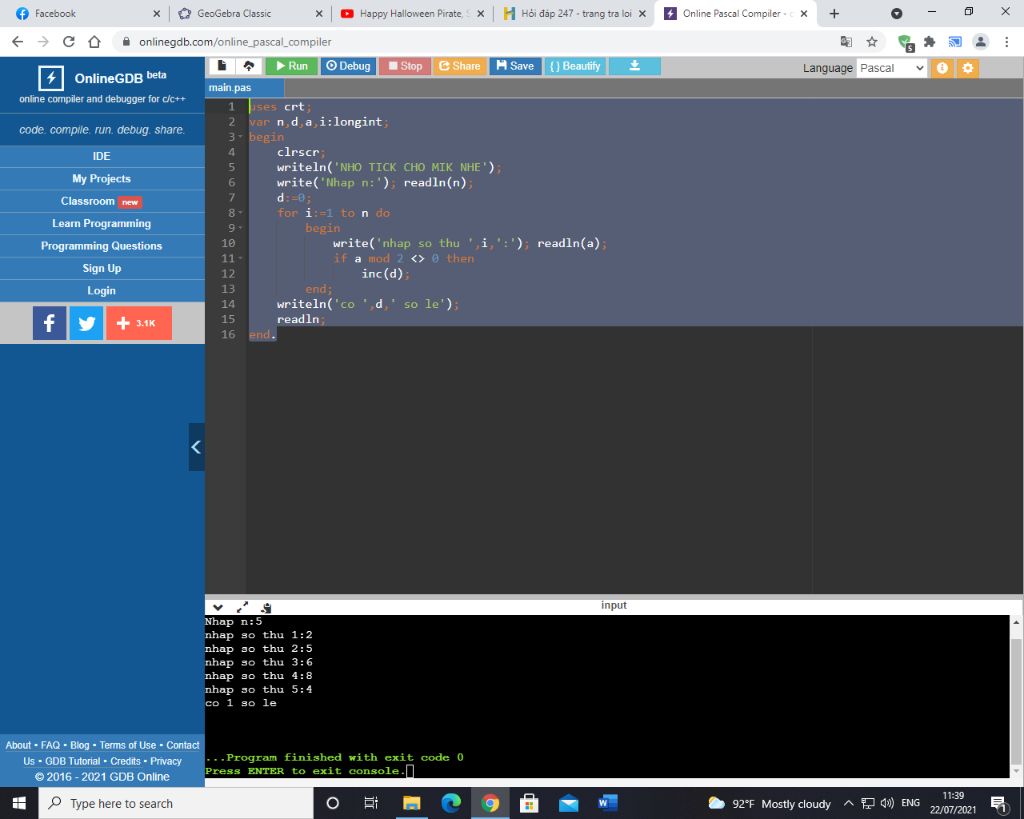Click the upload file icon in toolbar

click(249, 66)
